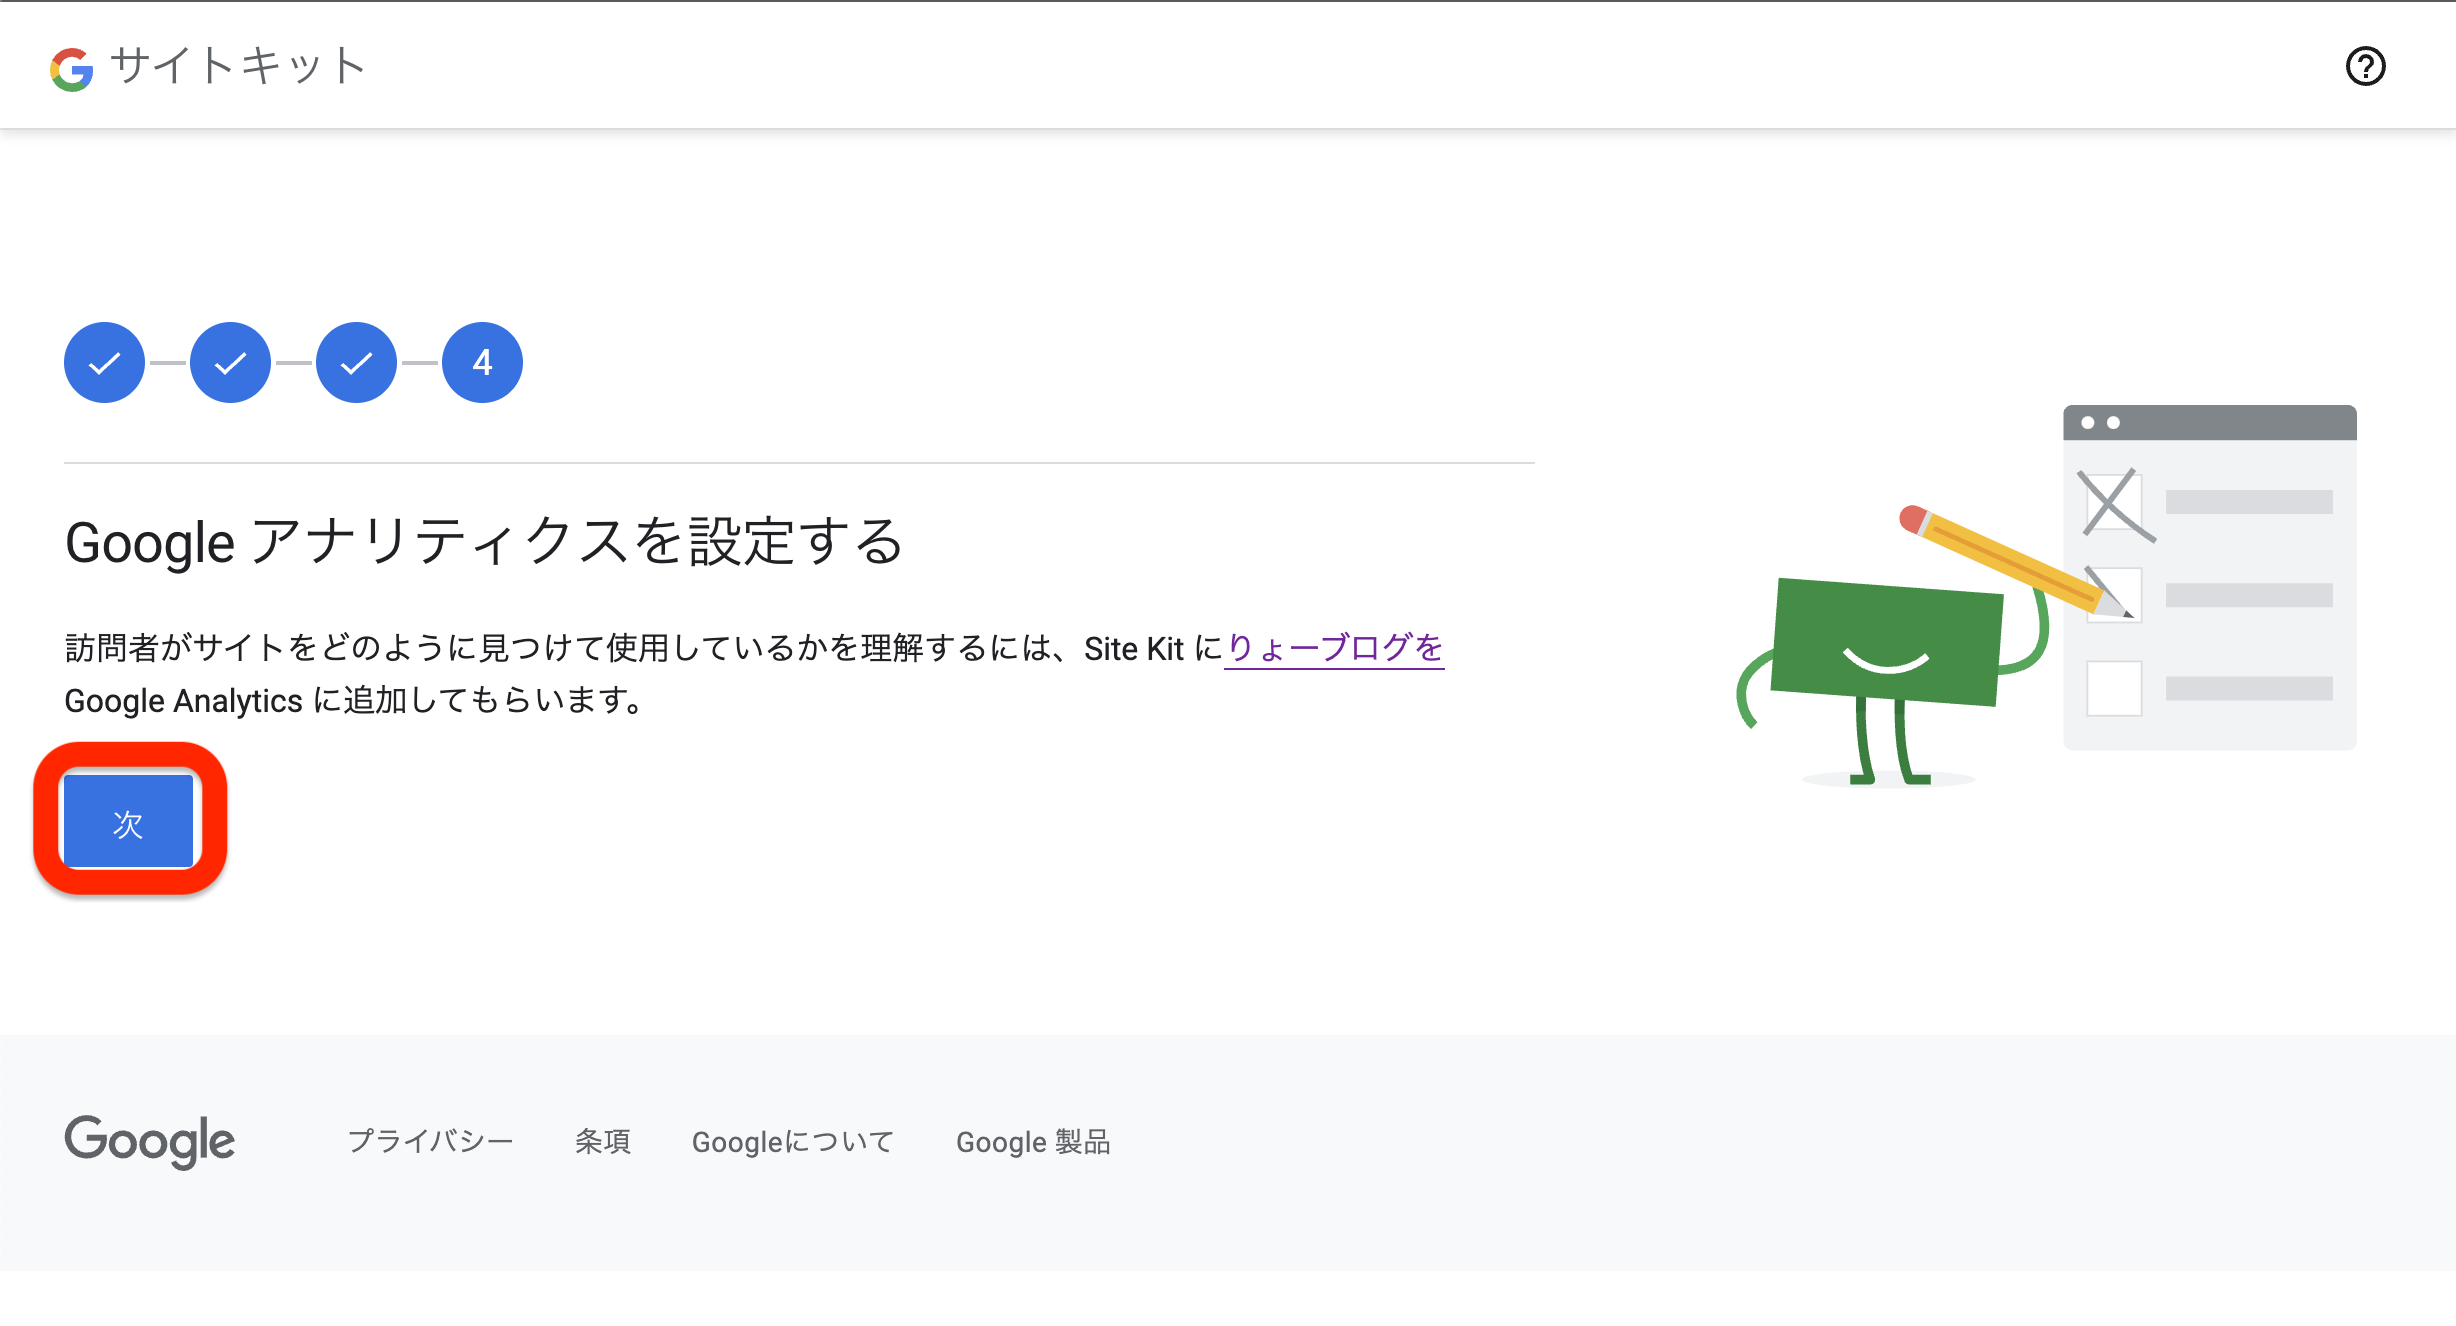
Task: Select the first completed step checkmark
Action: tap(104, 362)
